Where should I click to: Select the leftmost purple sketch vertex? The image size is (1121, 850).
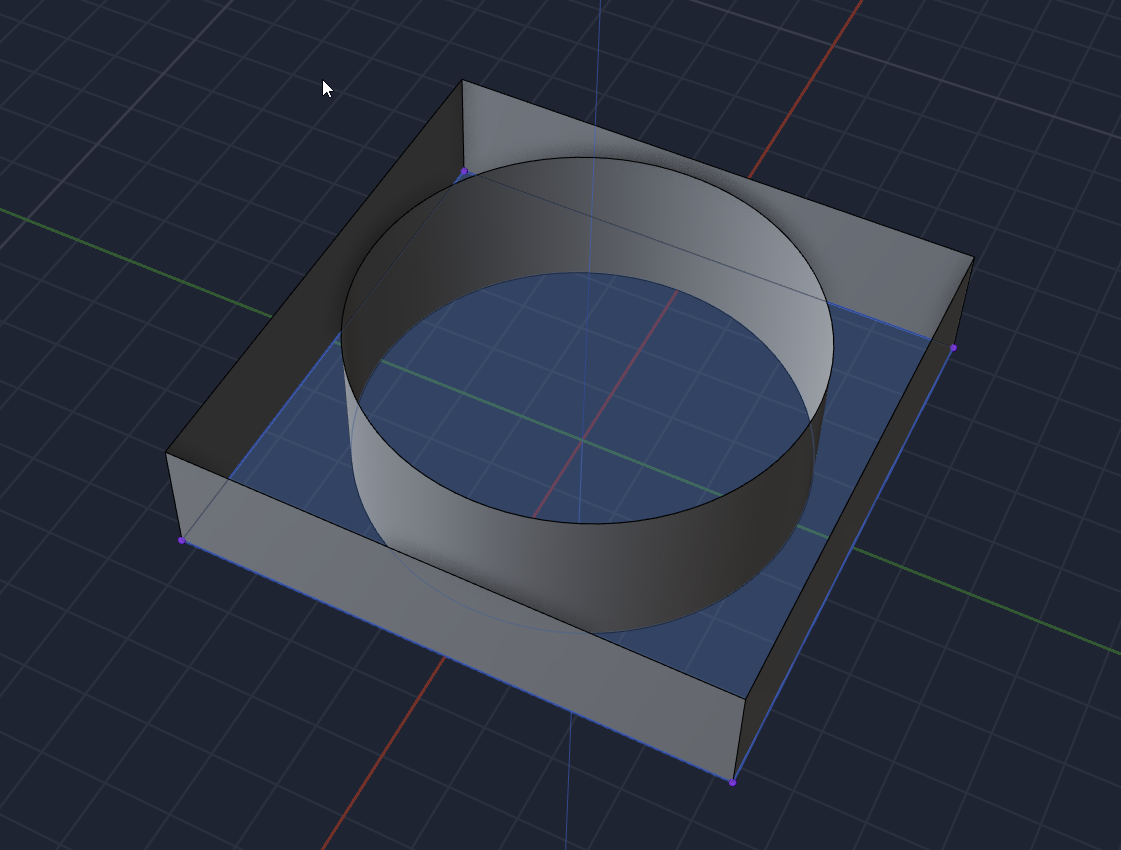181,540
